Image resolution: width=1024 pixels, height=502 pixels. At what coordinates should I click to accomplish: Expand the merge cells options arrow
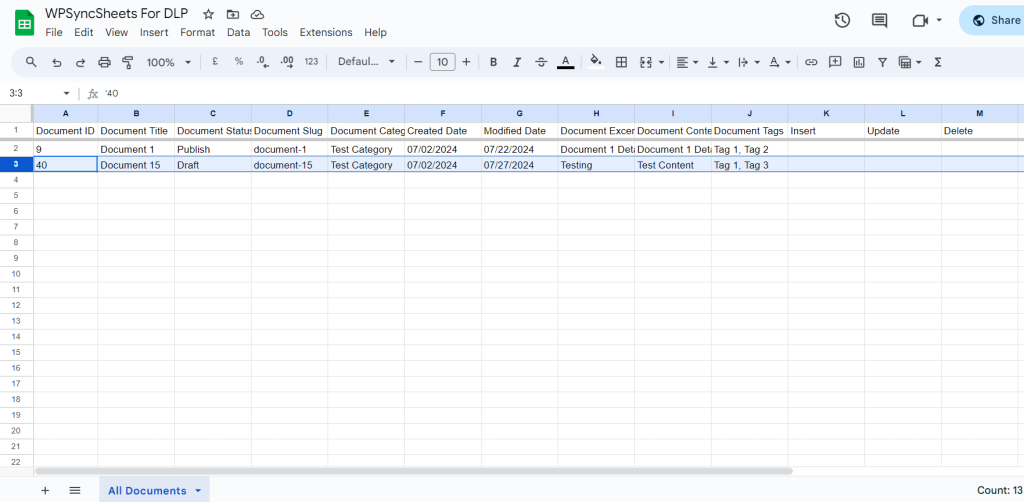click(662, 62)
